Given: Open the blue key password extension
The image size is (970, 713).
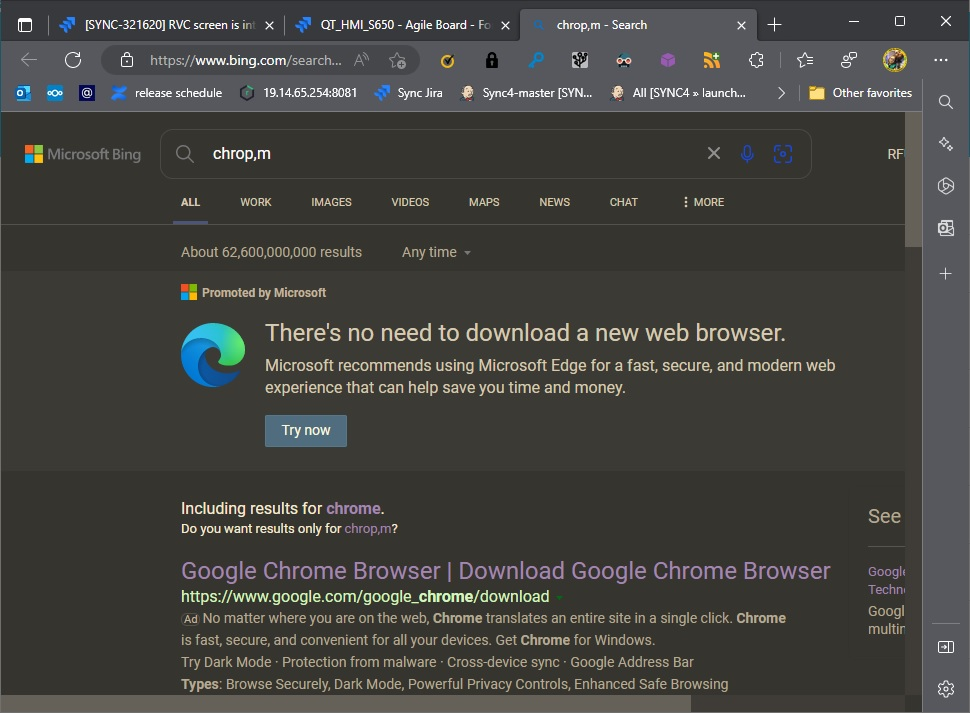Looking at the screenshot, I should click(536, 60).
